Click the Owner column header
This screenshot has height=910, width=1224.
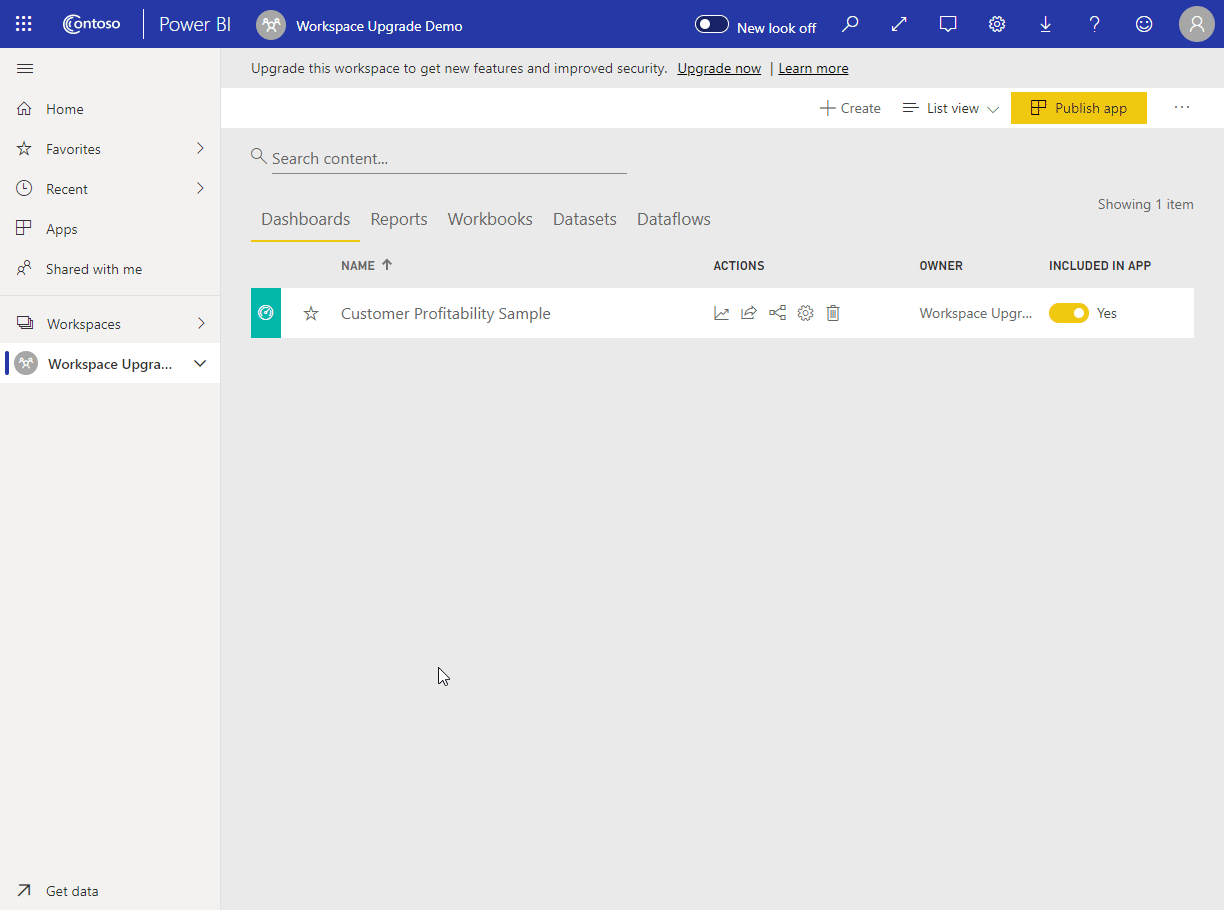941,266
